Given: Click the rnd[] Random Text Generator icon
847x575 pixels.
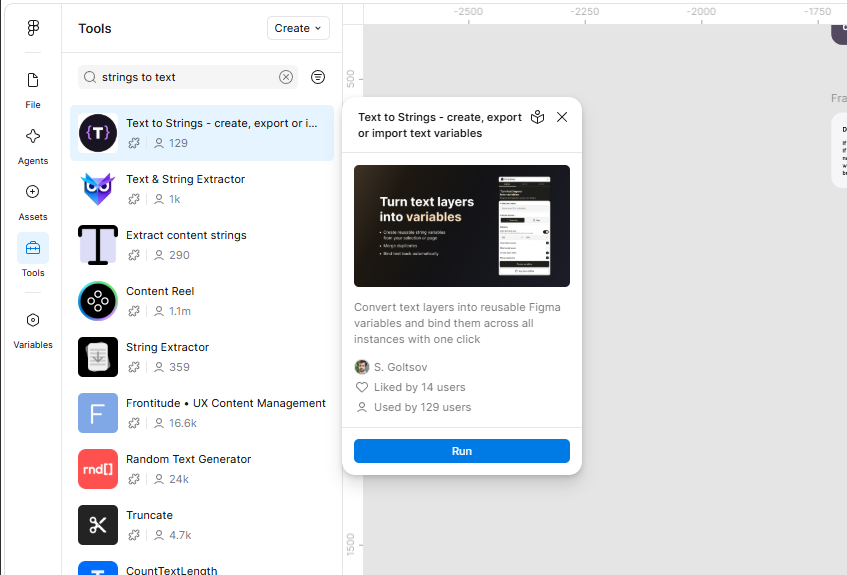Looking at the screenshot, I should click(x=98, y=469).
